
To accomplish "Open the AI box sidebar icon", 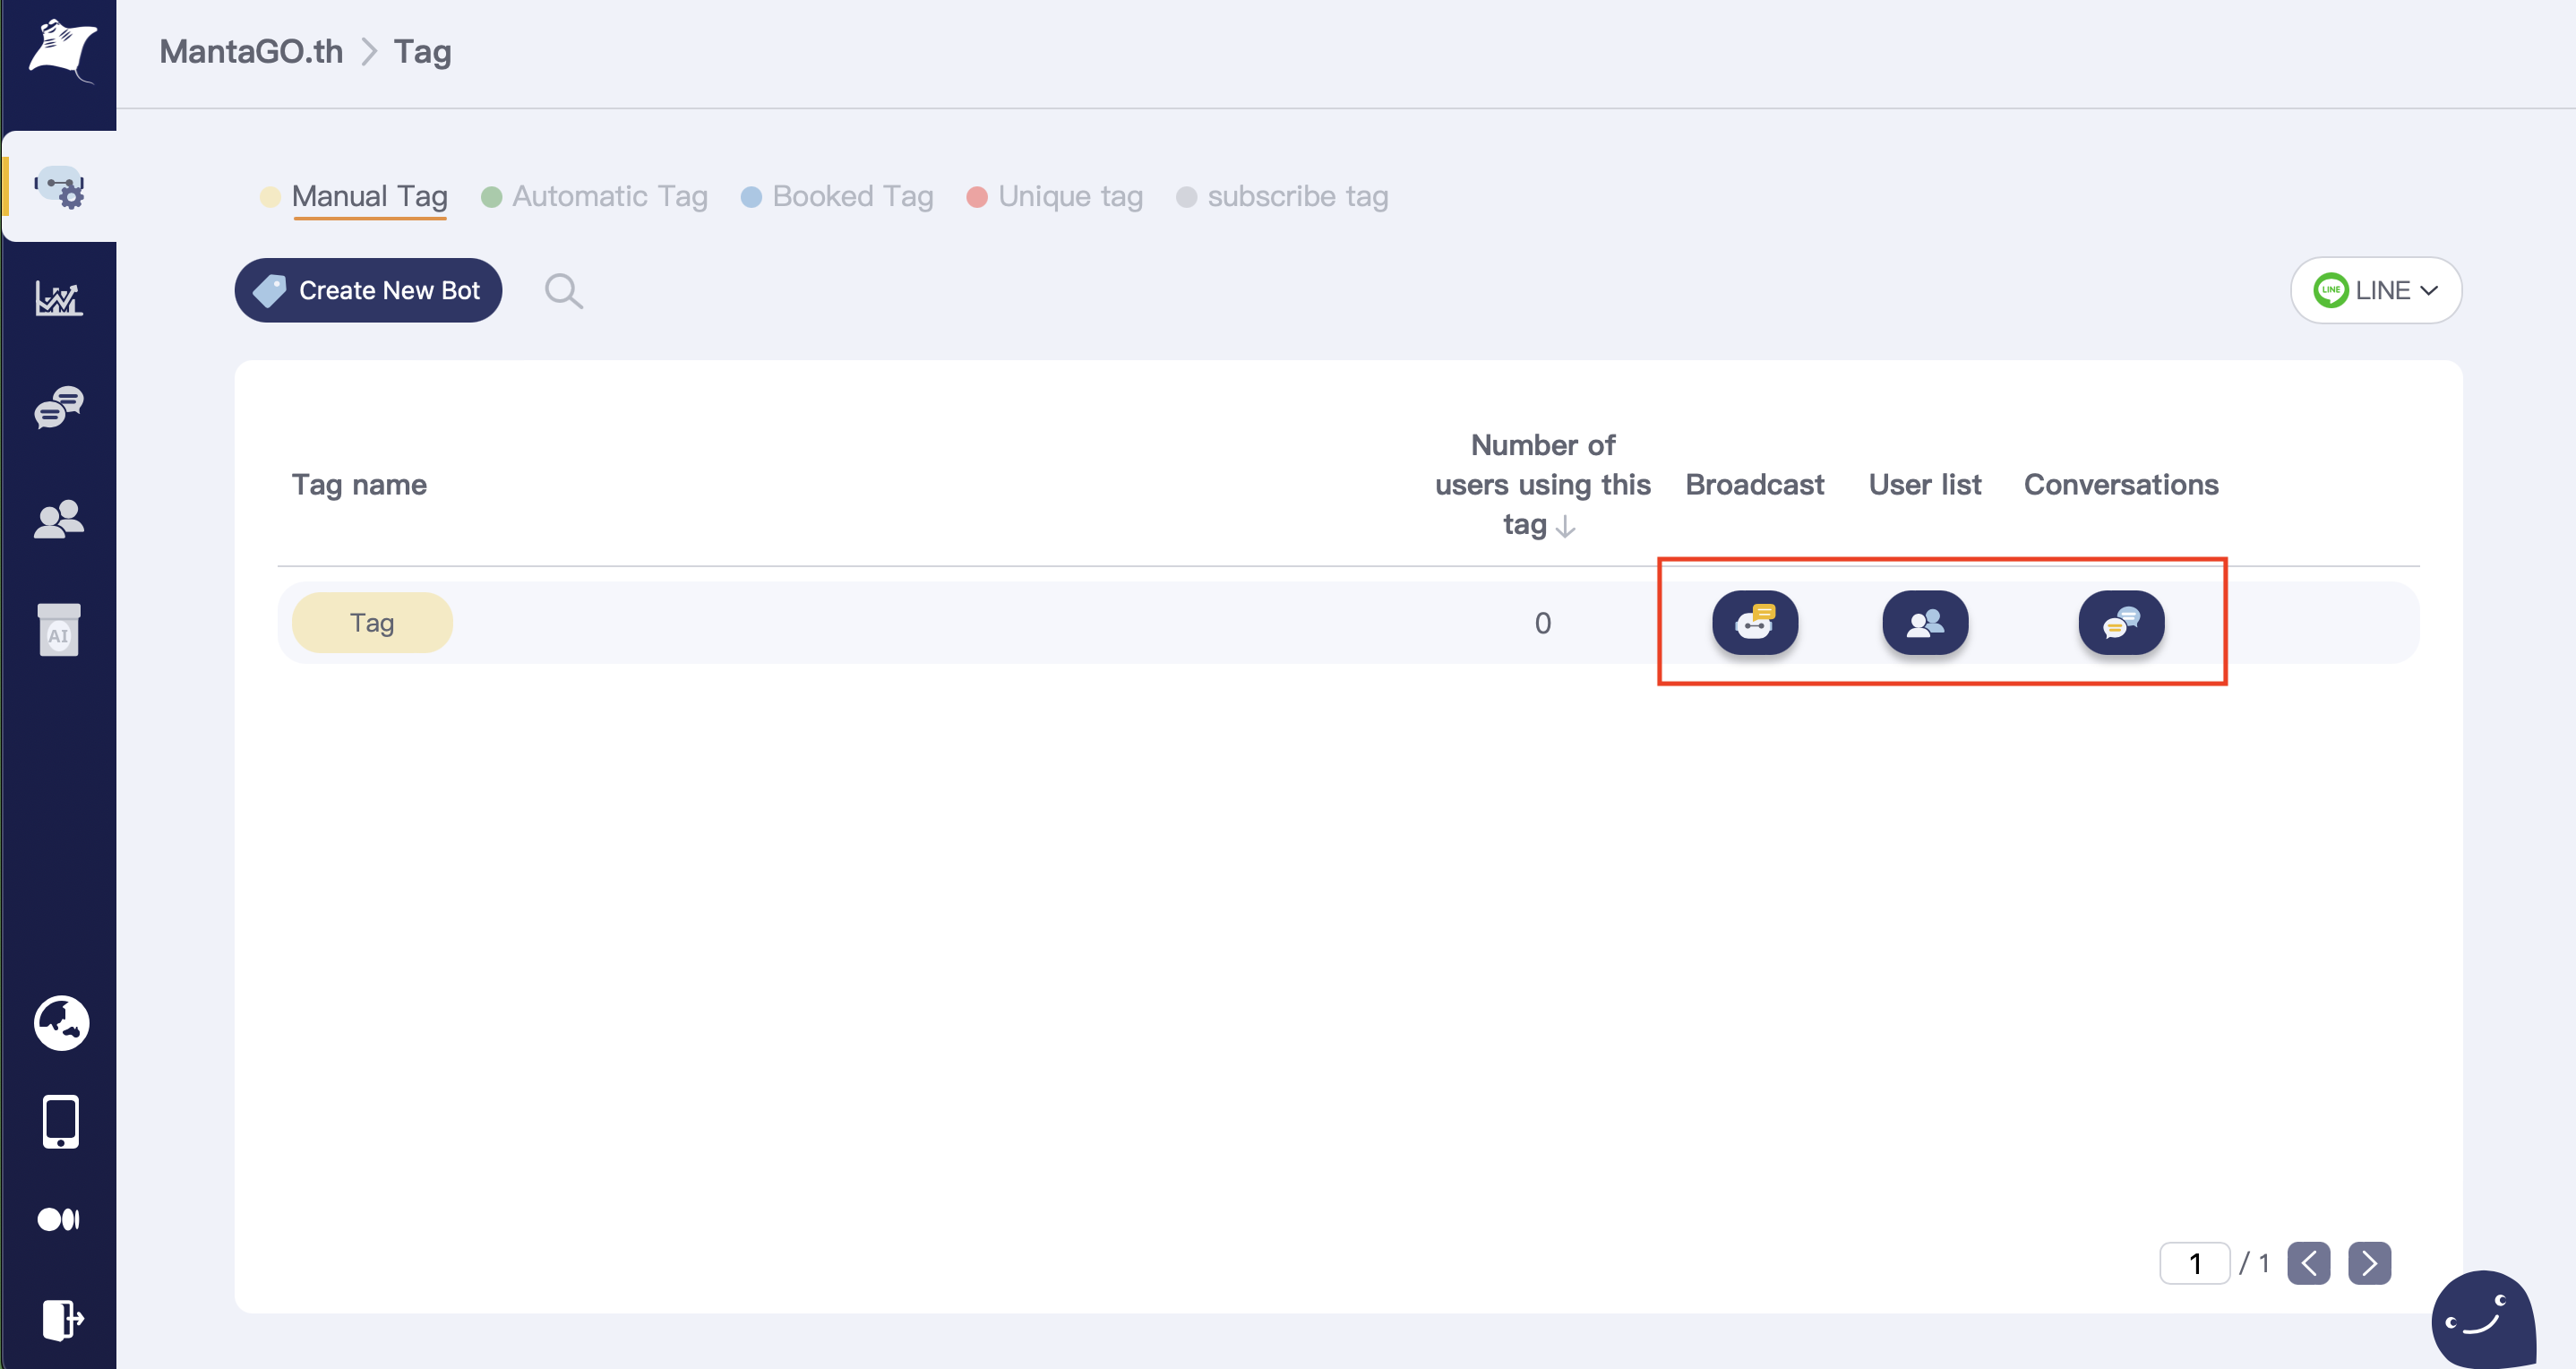I will [x=59, y=629].
